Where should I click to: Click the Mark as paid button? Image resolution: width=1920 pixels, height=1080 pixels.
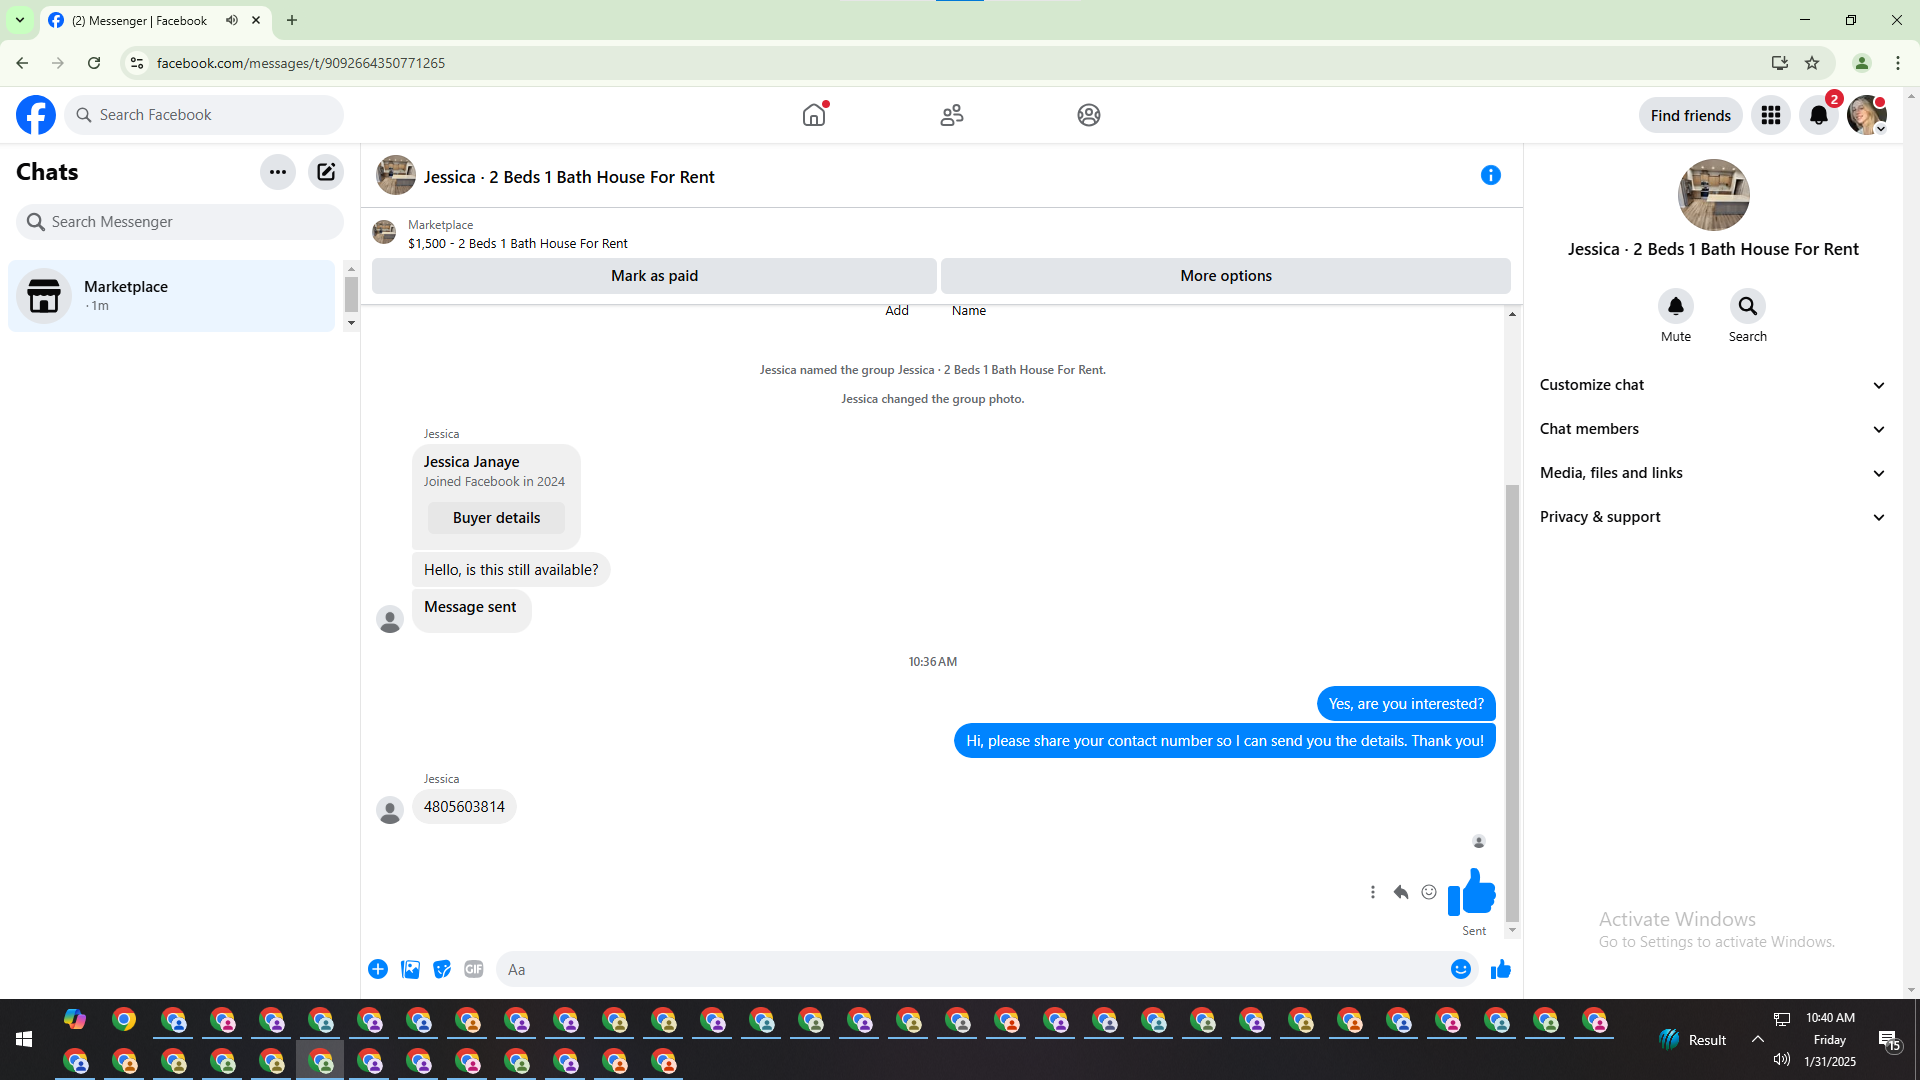click(x=654, y=276)
